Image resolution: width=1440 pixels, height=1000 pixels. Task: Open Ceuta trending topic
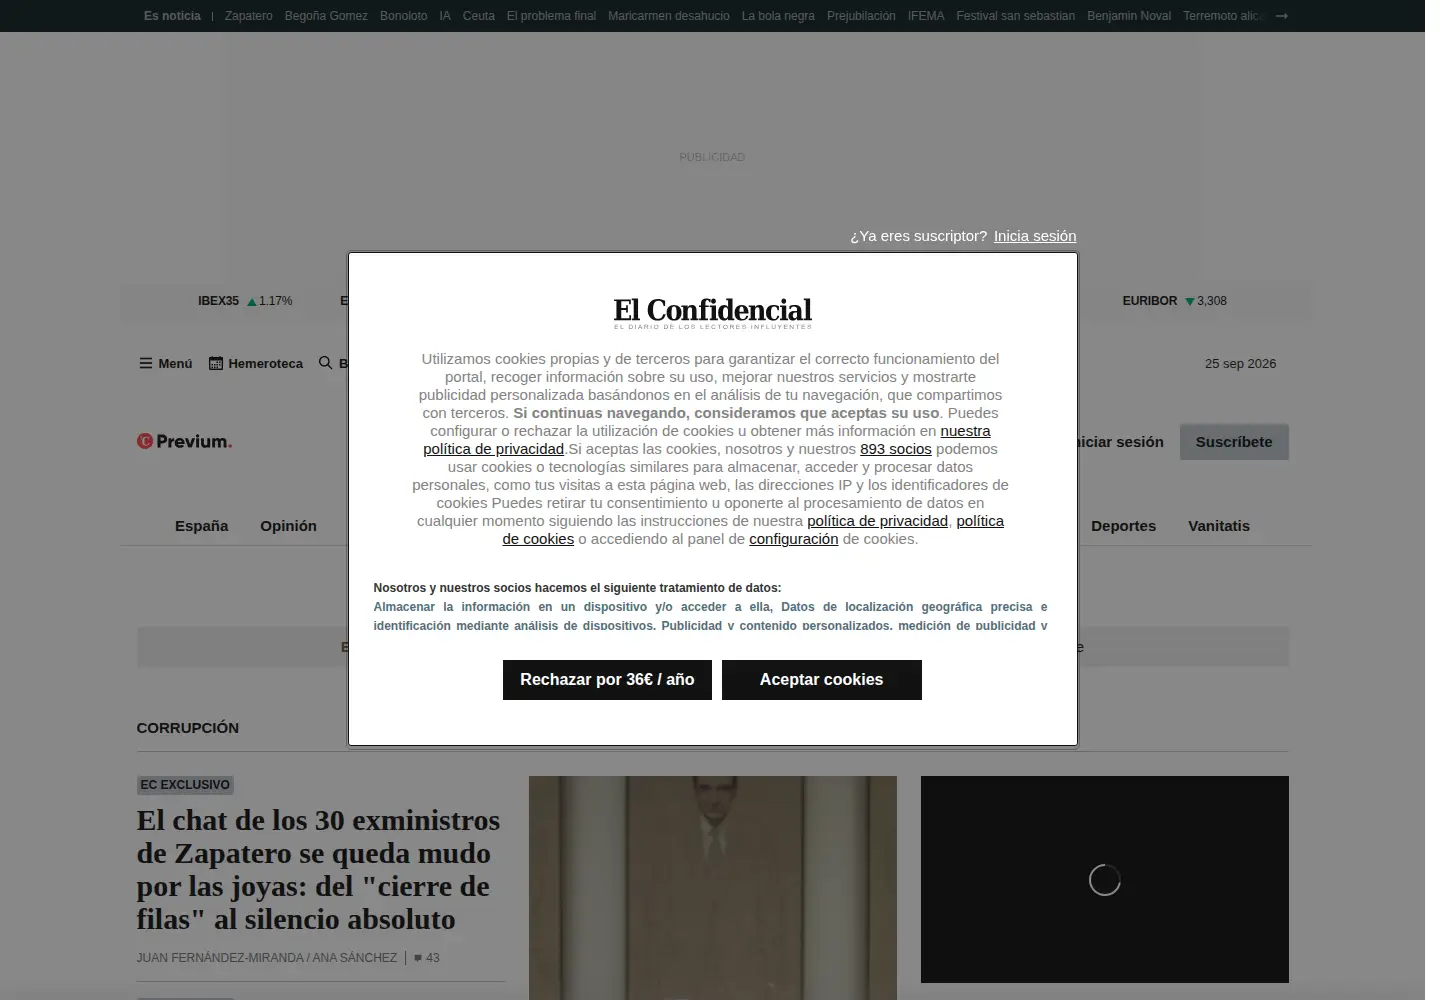[479, 16]
